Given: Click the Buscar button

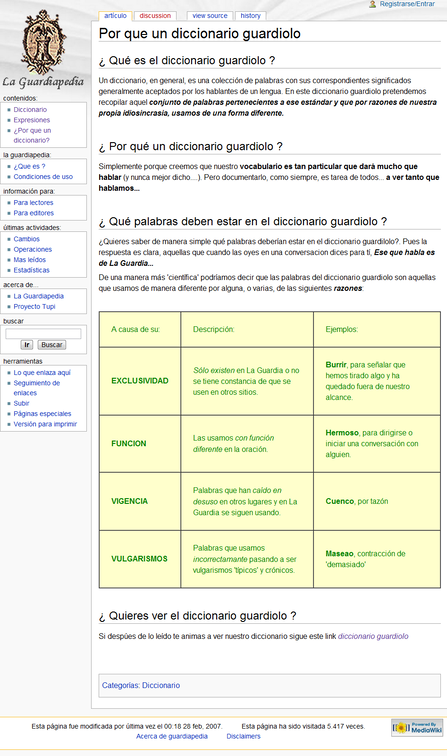Looking at the screenshot, I should point(52,345).
